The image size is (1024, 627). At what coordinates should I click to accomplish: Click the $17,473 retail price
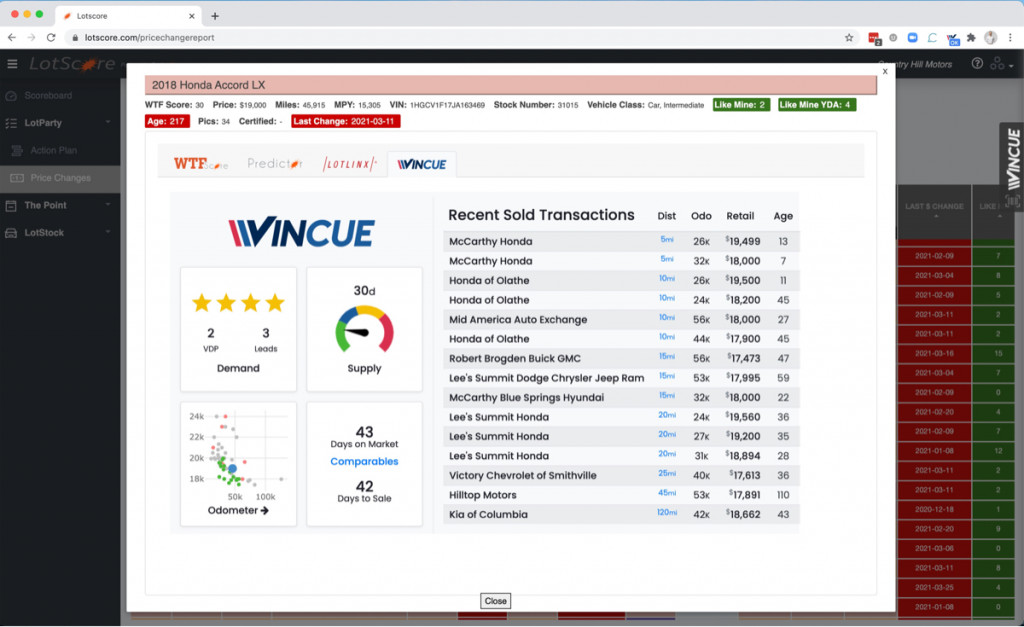coord(743,359)
